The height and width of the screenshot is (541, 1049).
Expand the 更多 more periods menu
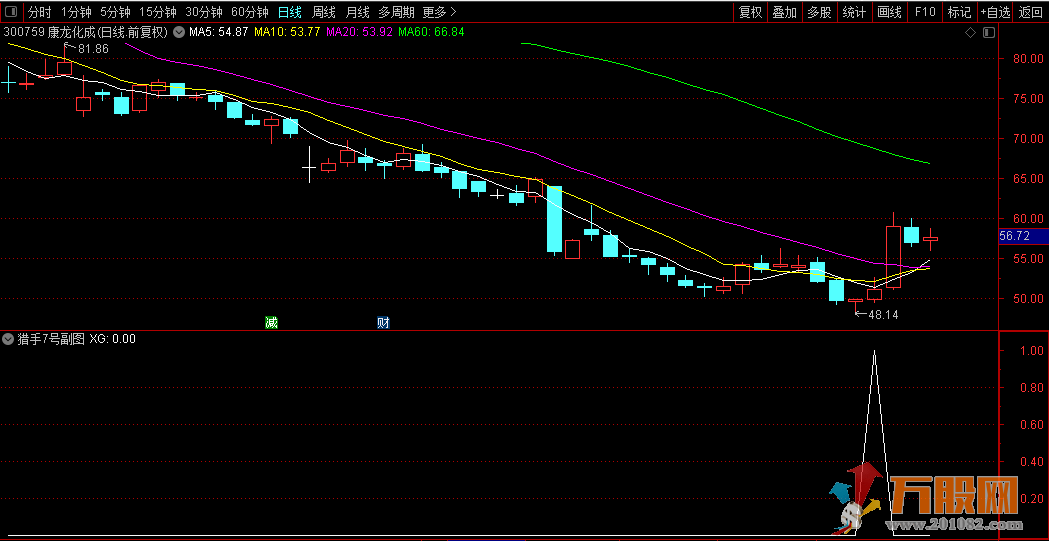(440, 11)
